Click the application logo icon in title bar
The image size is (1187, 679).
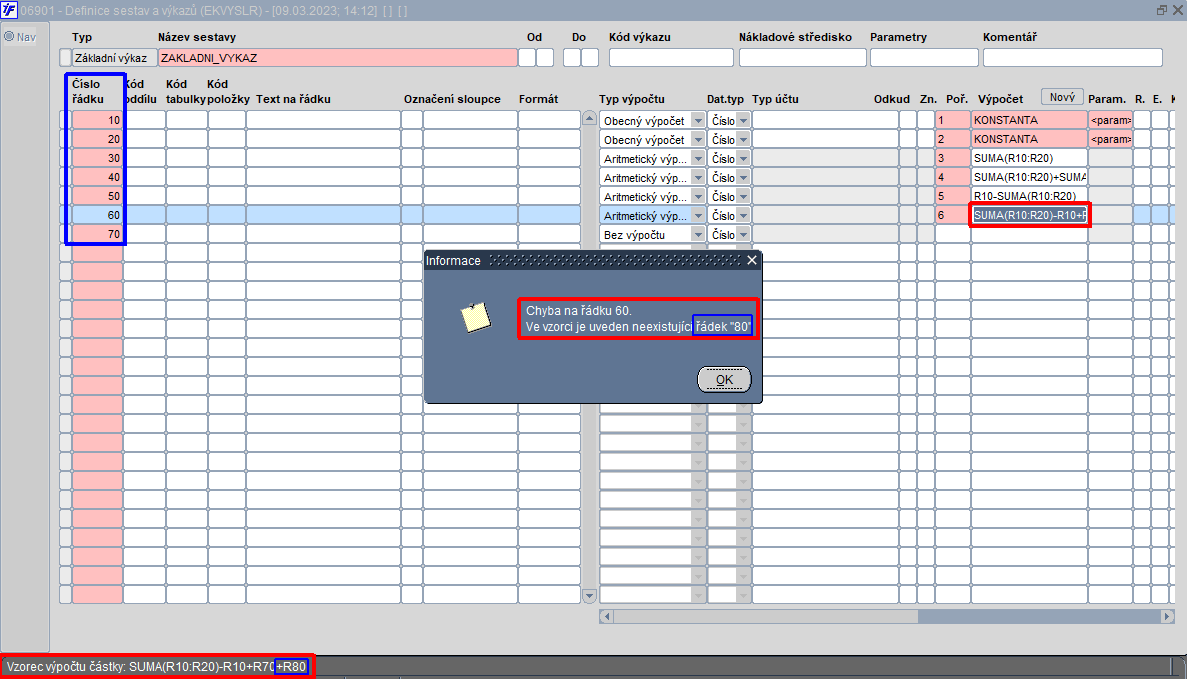pyautogui.click(x=8, y=10)
